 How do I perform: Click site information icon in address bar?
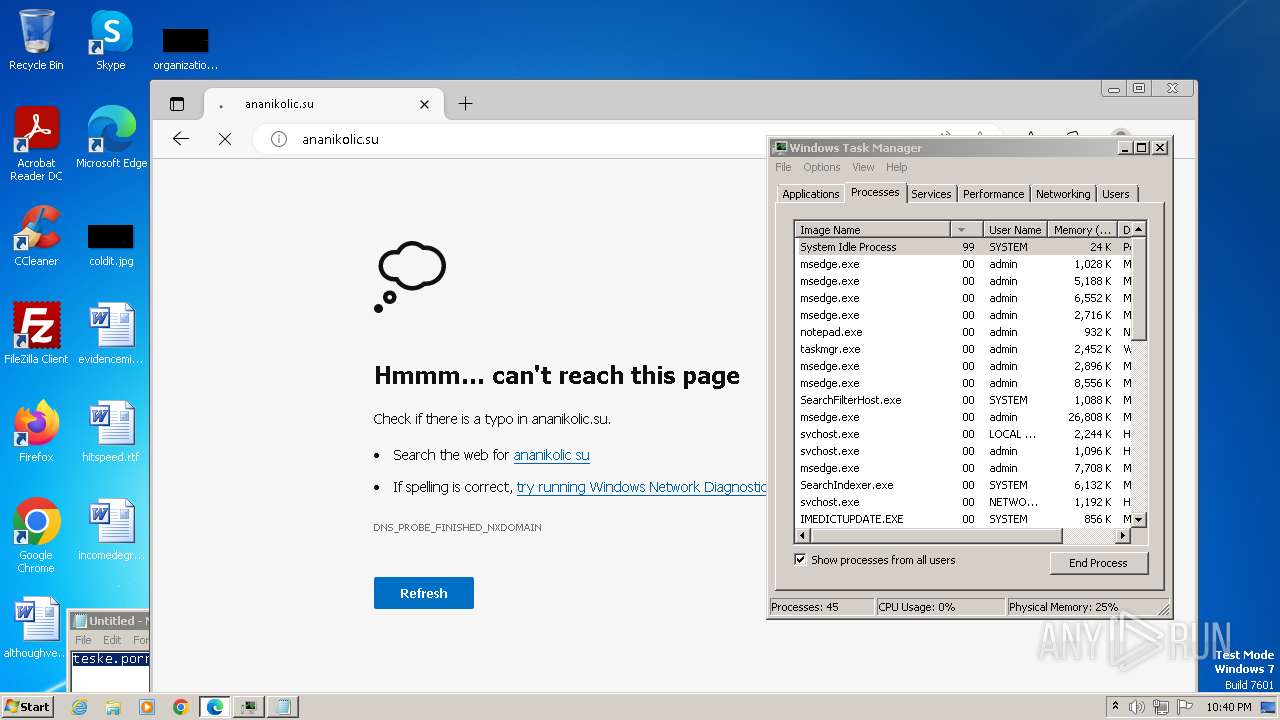[x=279, y=139]
